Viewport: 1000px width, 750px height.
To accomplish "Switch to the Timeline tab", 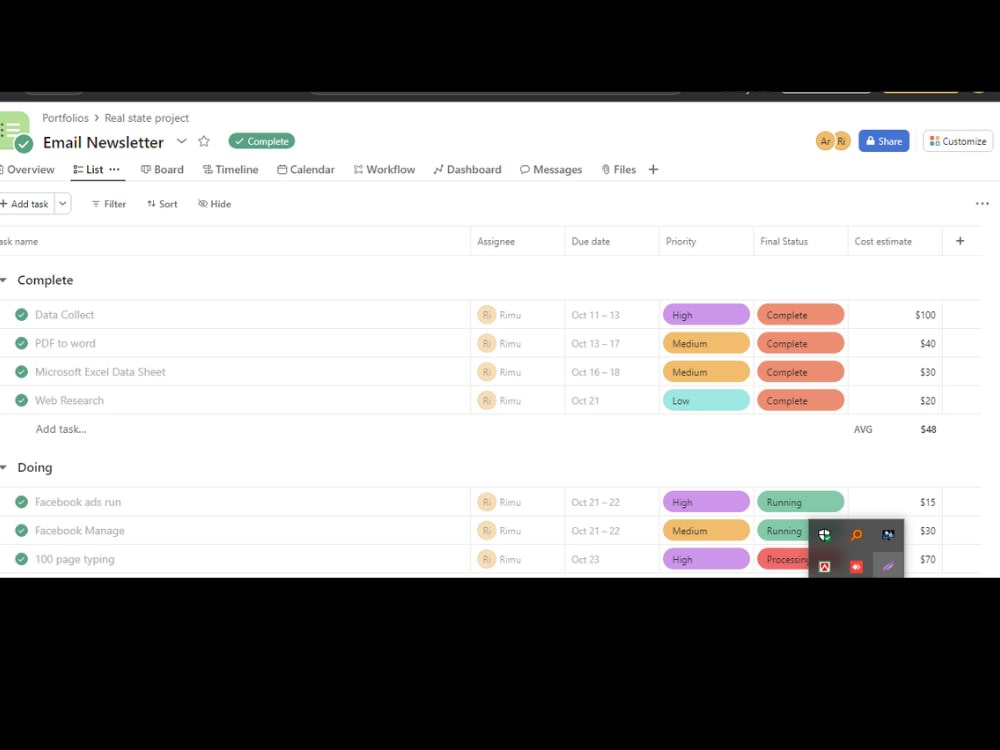I will 230,170.
